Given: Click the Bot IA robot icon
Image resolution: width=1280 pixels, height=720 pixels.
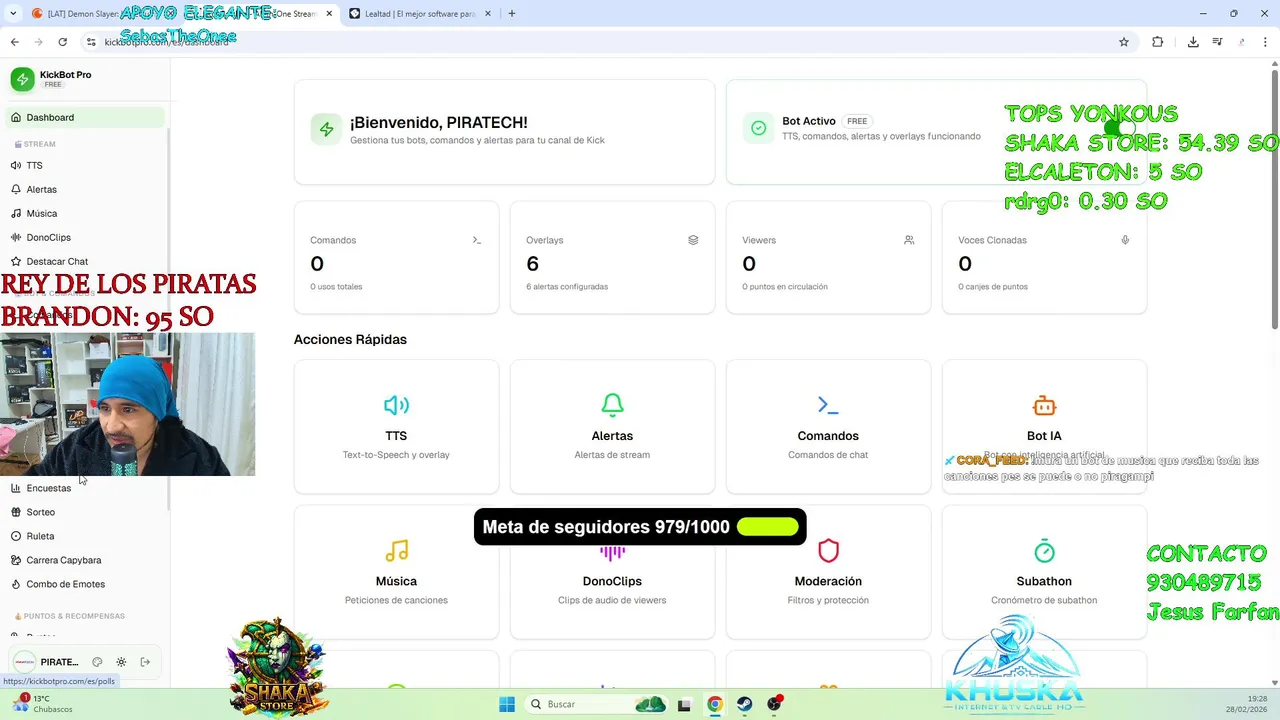Looking at the screenshot, I should pos(1044,405).
